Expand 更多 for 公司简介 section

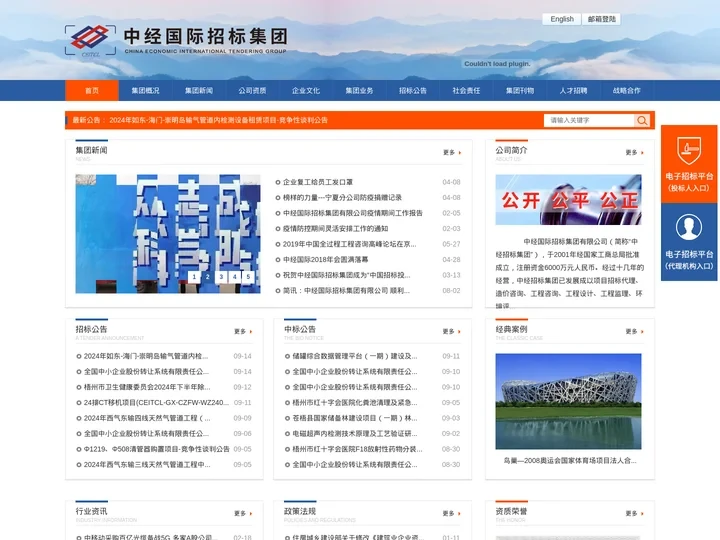[635, 152]
